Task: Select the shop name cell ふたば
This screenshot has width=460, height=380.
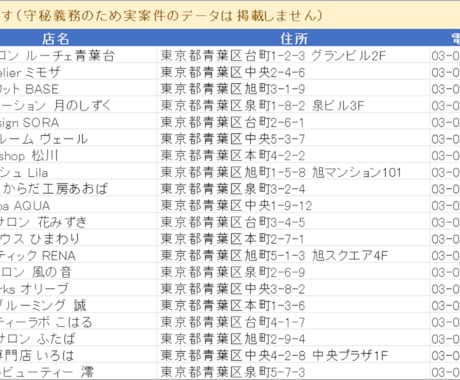Action: pyautogui.click(x=78, y=338)
